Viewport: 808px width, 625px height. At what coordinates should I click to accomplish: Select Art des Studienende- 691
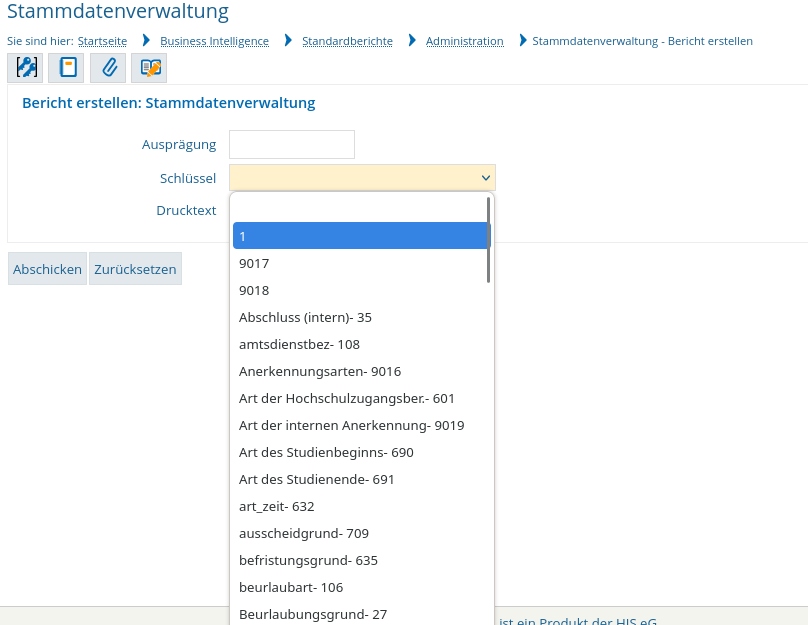tap(361, 479)
